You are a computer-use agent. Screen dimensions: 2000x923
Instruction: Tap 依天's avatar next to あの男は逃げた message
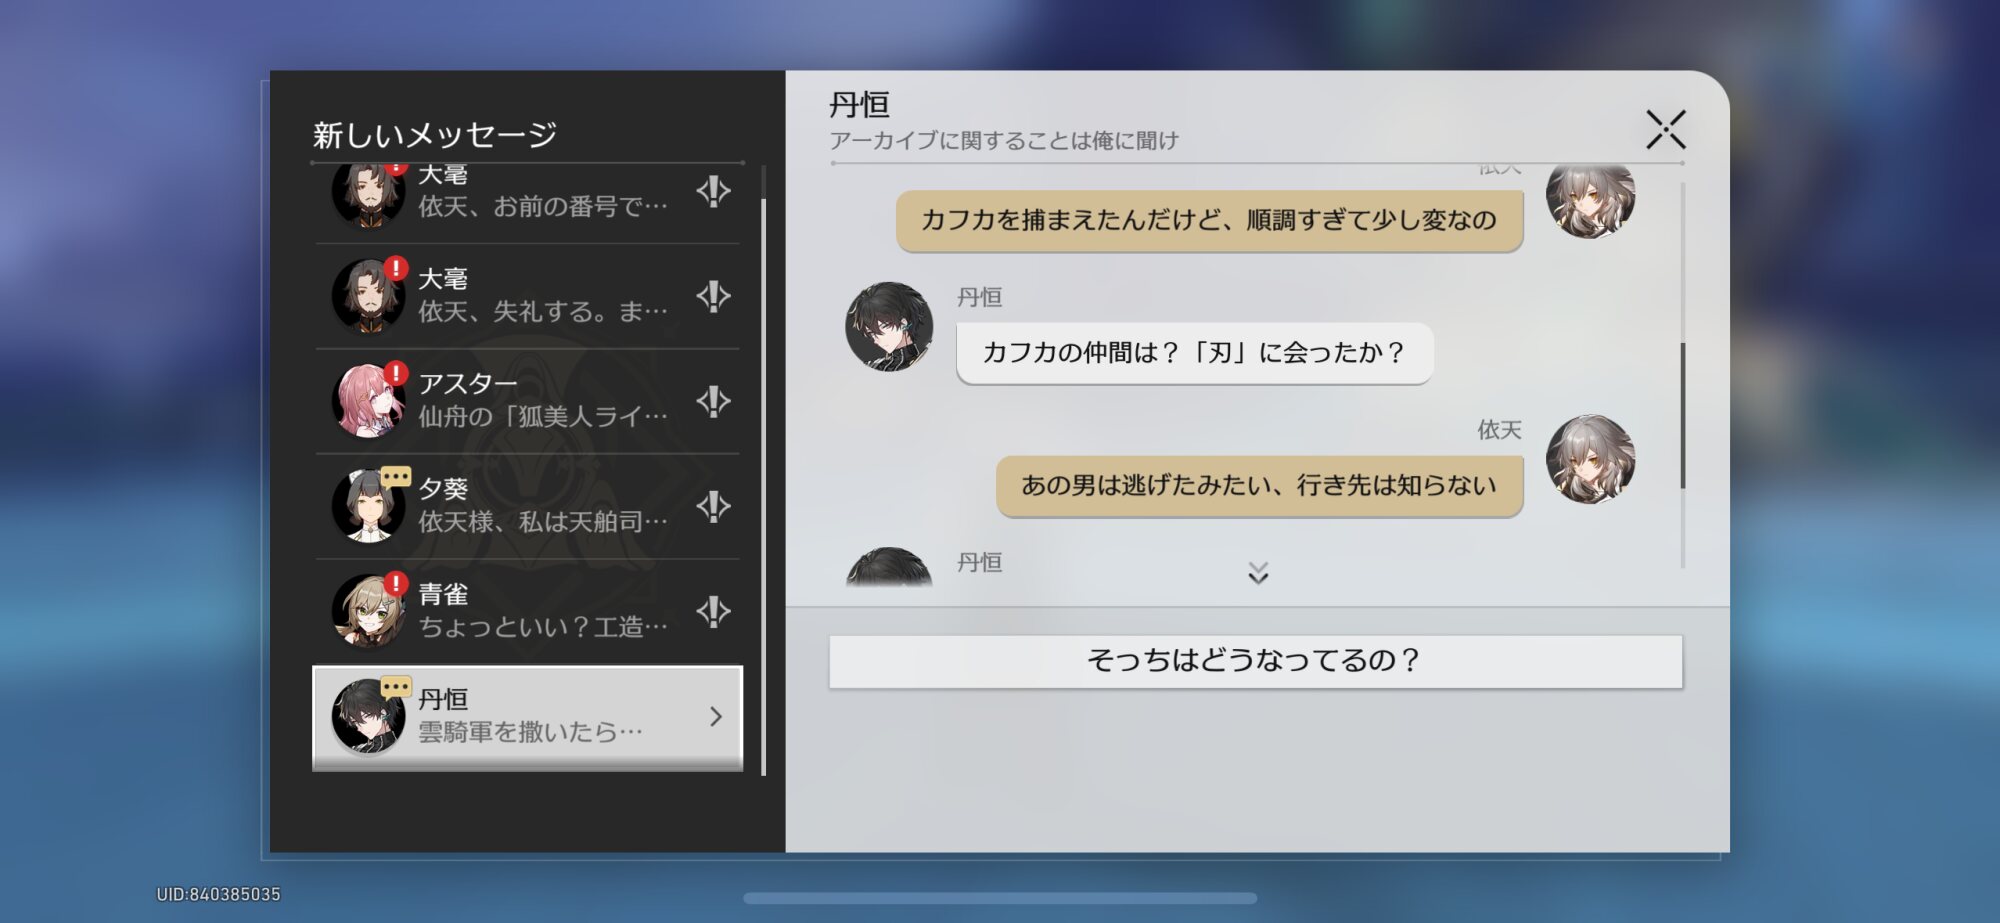point(1590,460)
